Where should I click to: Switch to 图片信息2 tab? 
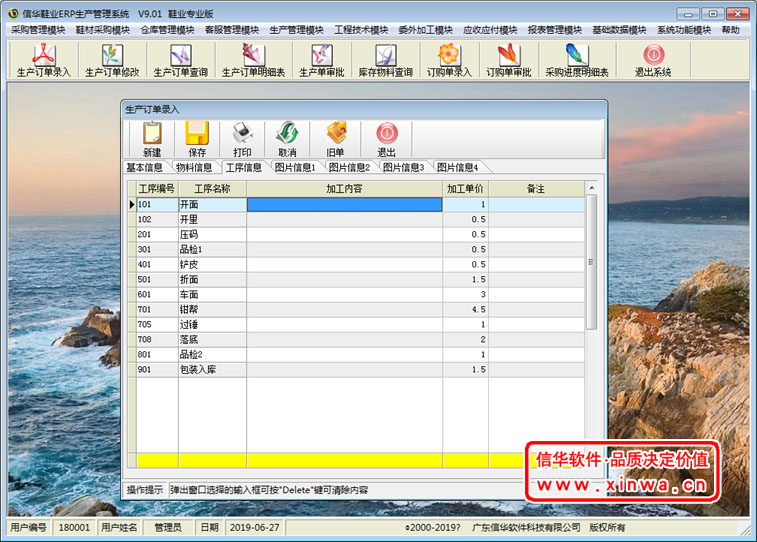point(349,167)
